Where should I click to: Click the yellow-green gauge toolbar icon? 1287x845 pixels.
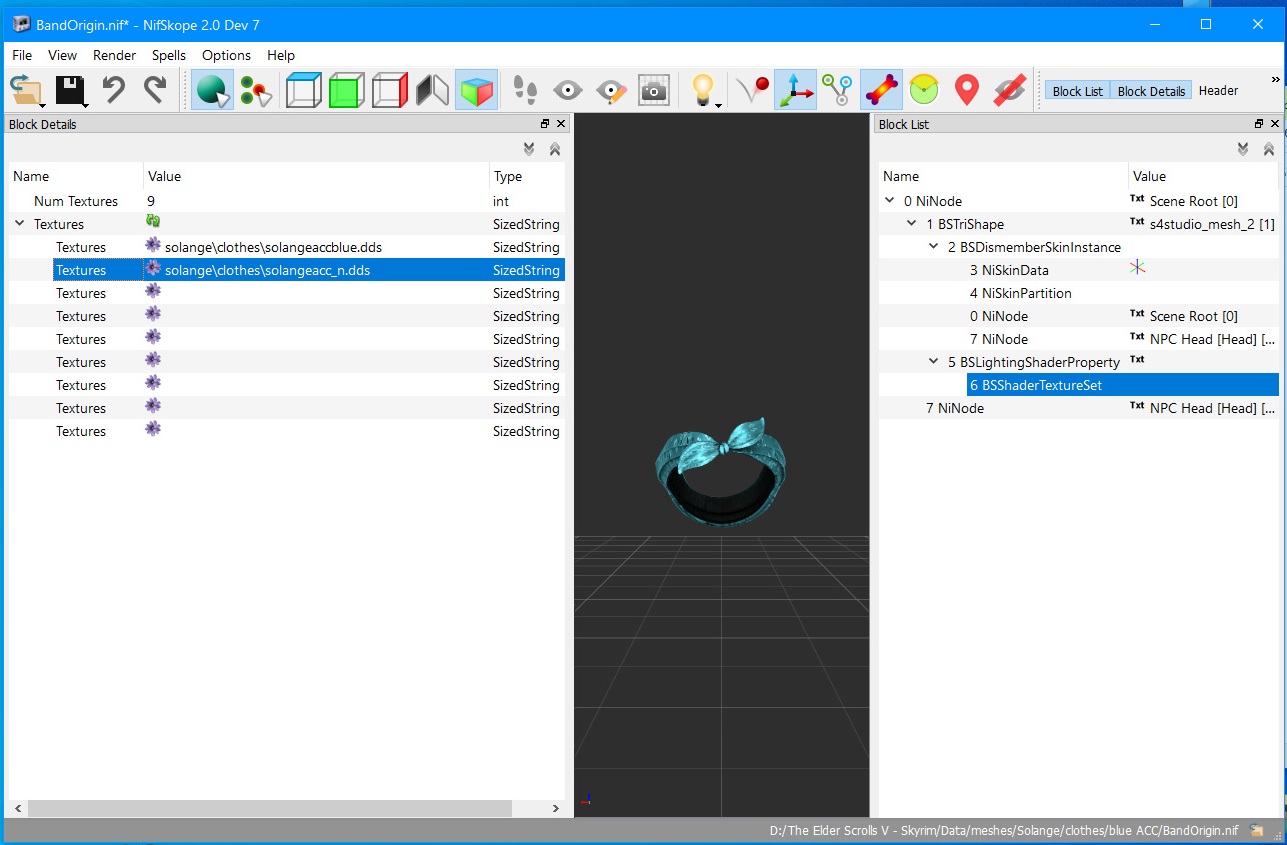point(924,91)
